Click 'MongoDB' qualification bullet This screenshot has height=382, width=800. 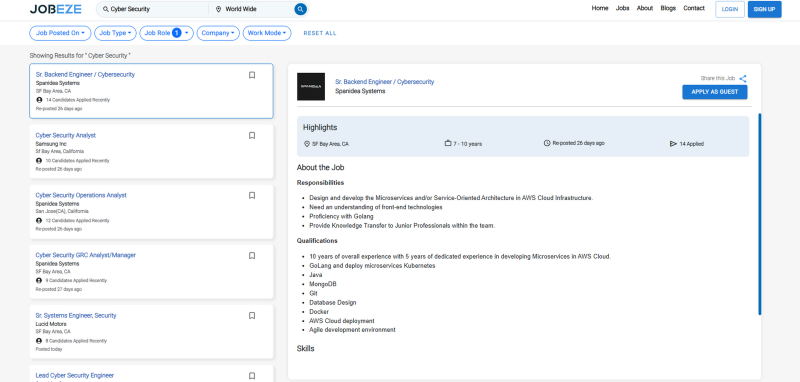coord(322,284)
